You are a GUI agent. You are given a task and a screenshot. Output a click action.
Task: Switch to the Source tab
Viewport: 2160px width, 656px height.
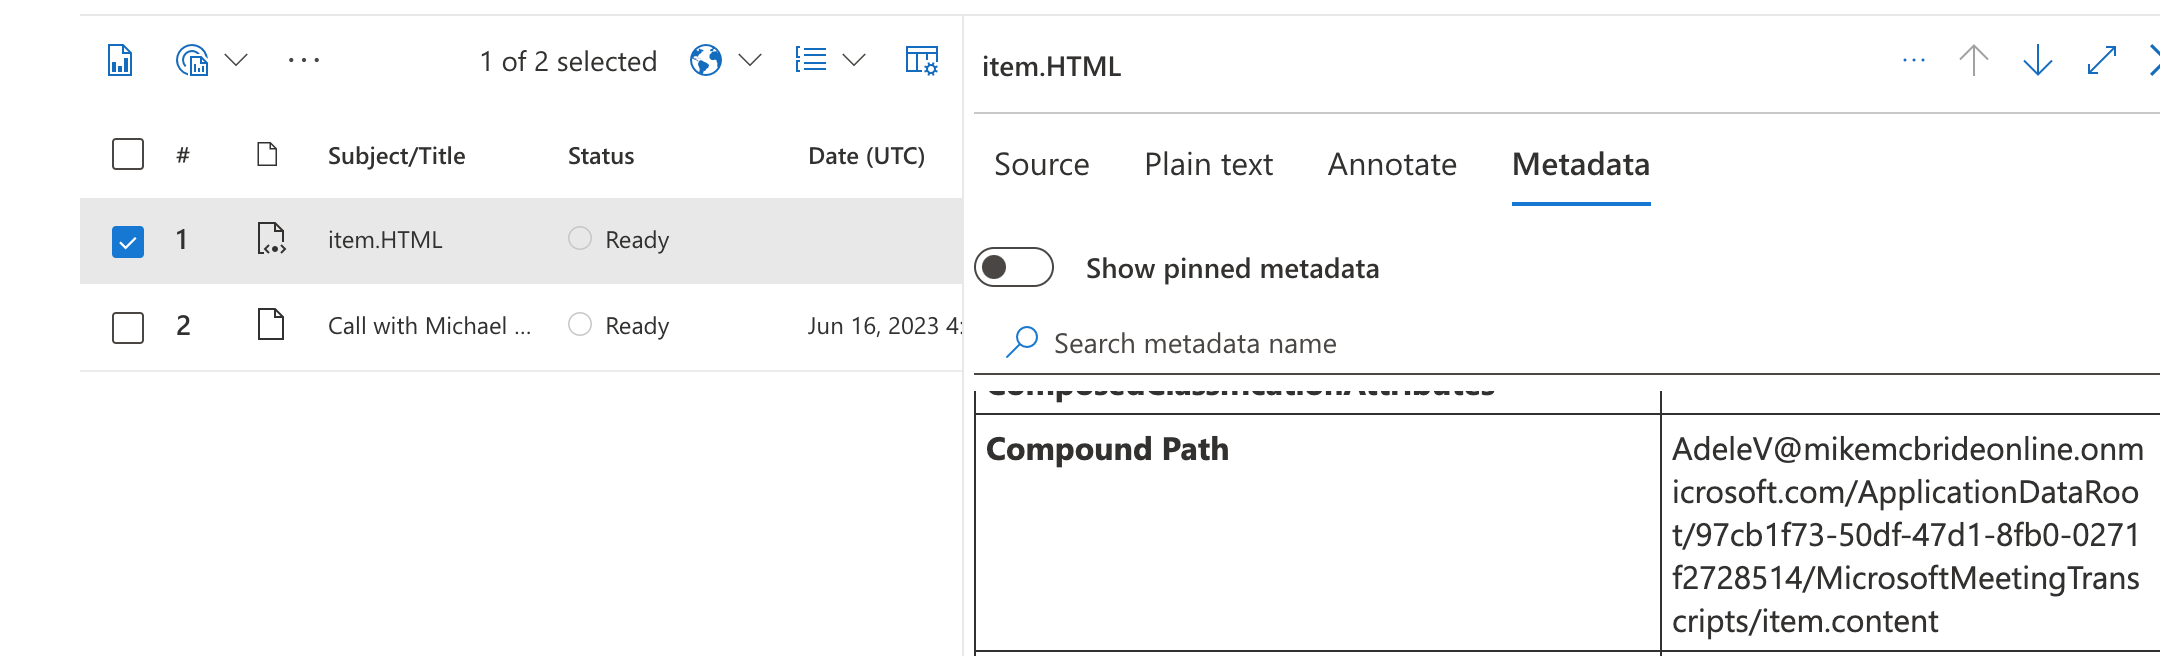(x=1041, y=165)
